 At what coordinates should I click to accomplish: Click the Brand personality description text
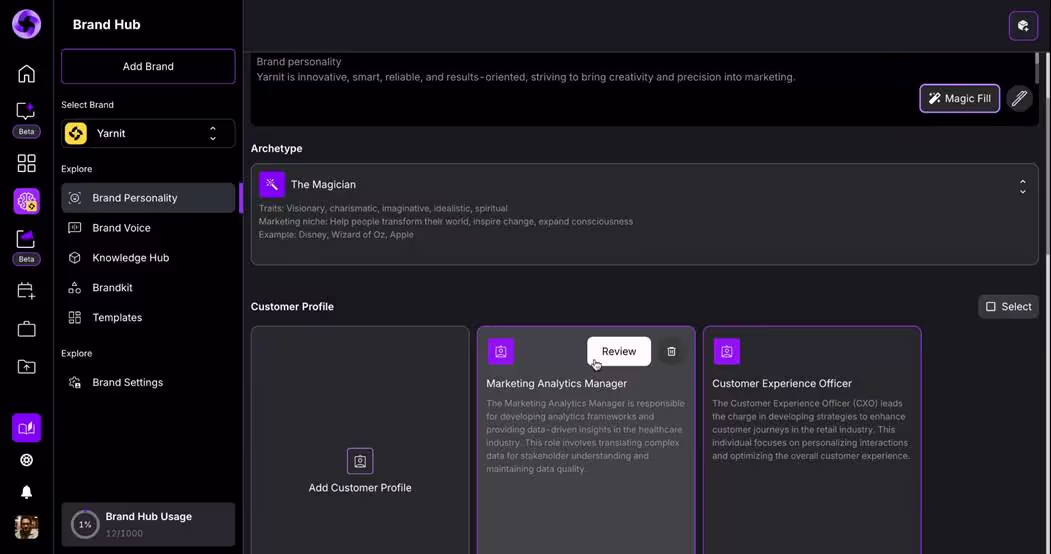click(x=526, y=77)
